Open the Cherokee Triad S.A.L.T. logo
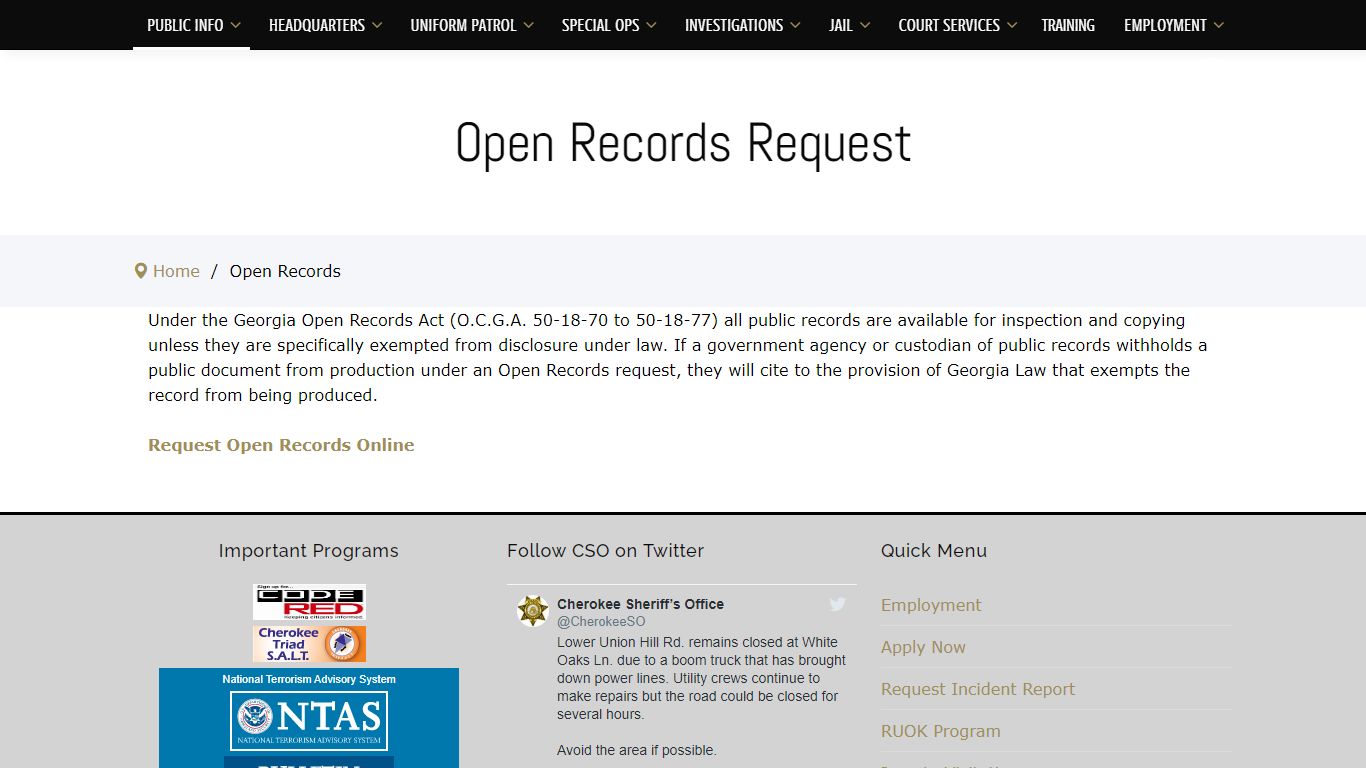 click(309, 644)
